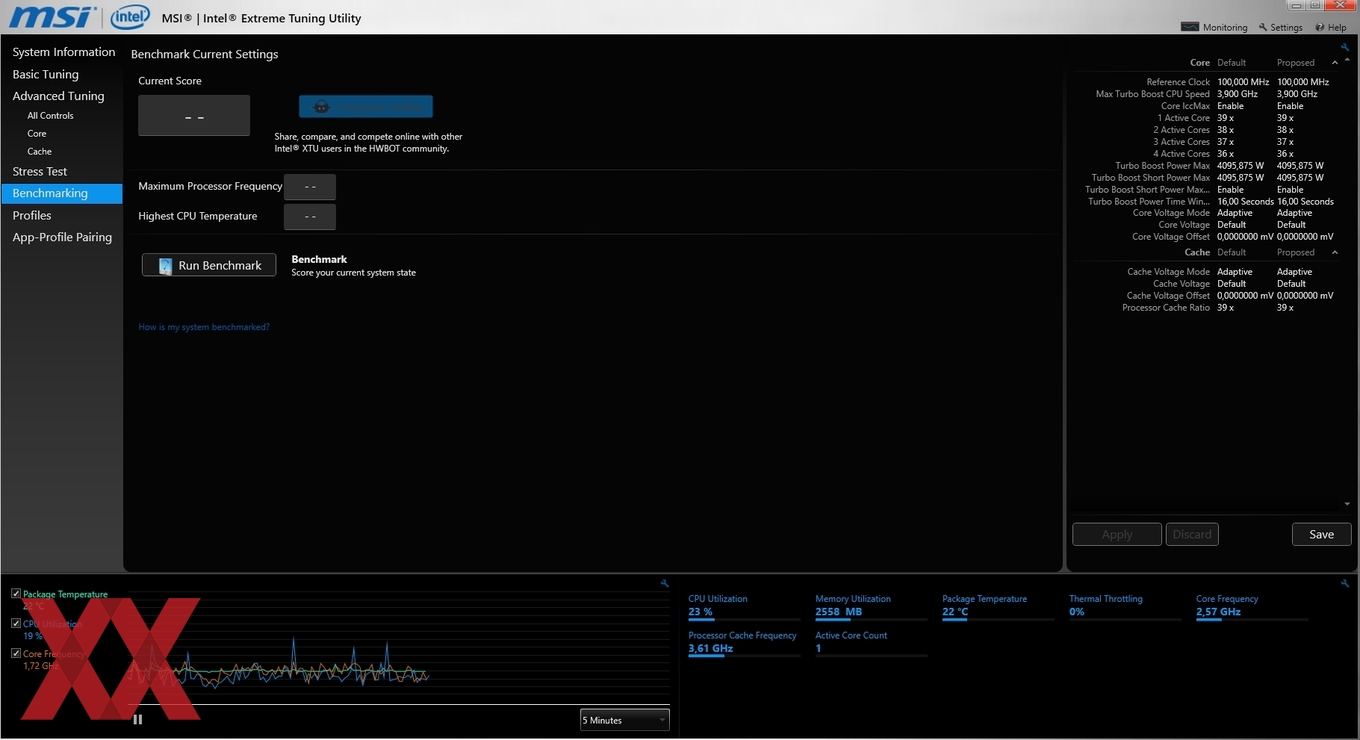Click Highest CPU Temperature value box
Image resolution: width=1360 pixels, height=740 pixels.
click(310, 217)
